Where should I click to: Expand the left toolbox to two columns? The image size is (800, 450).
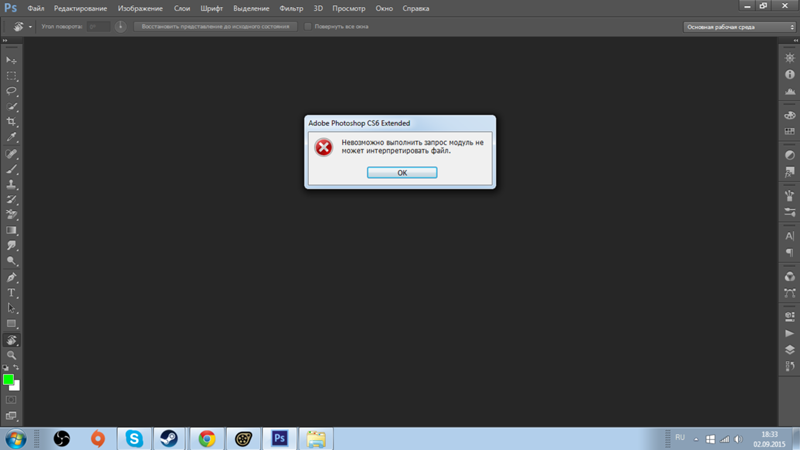(5, 40)
